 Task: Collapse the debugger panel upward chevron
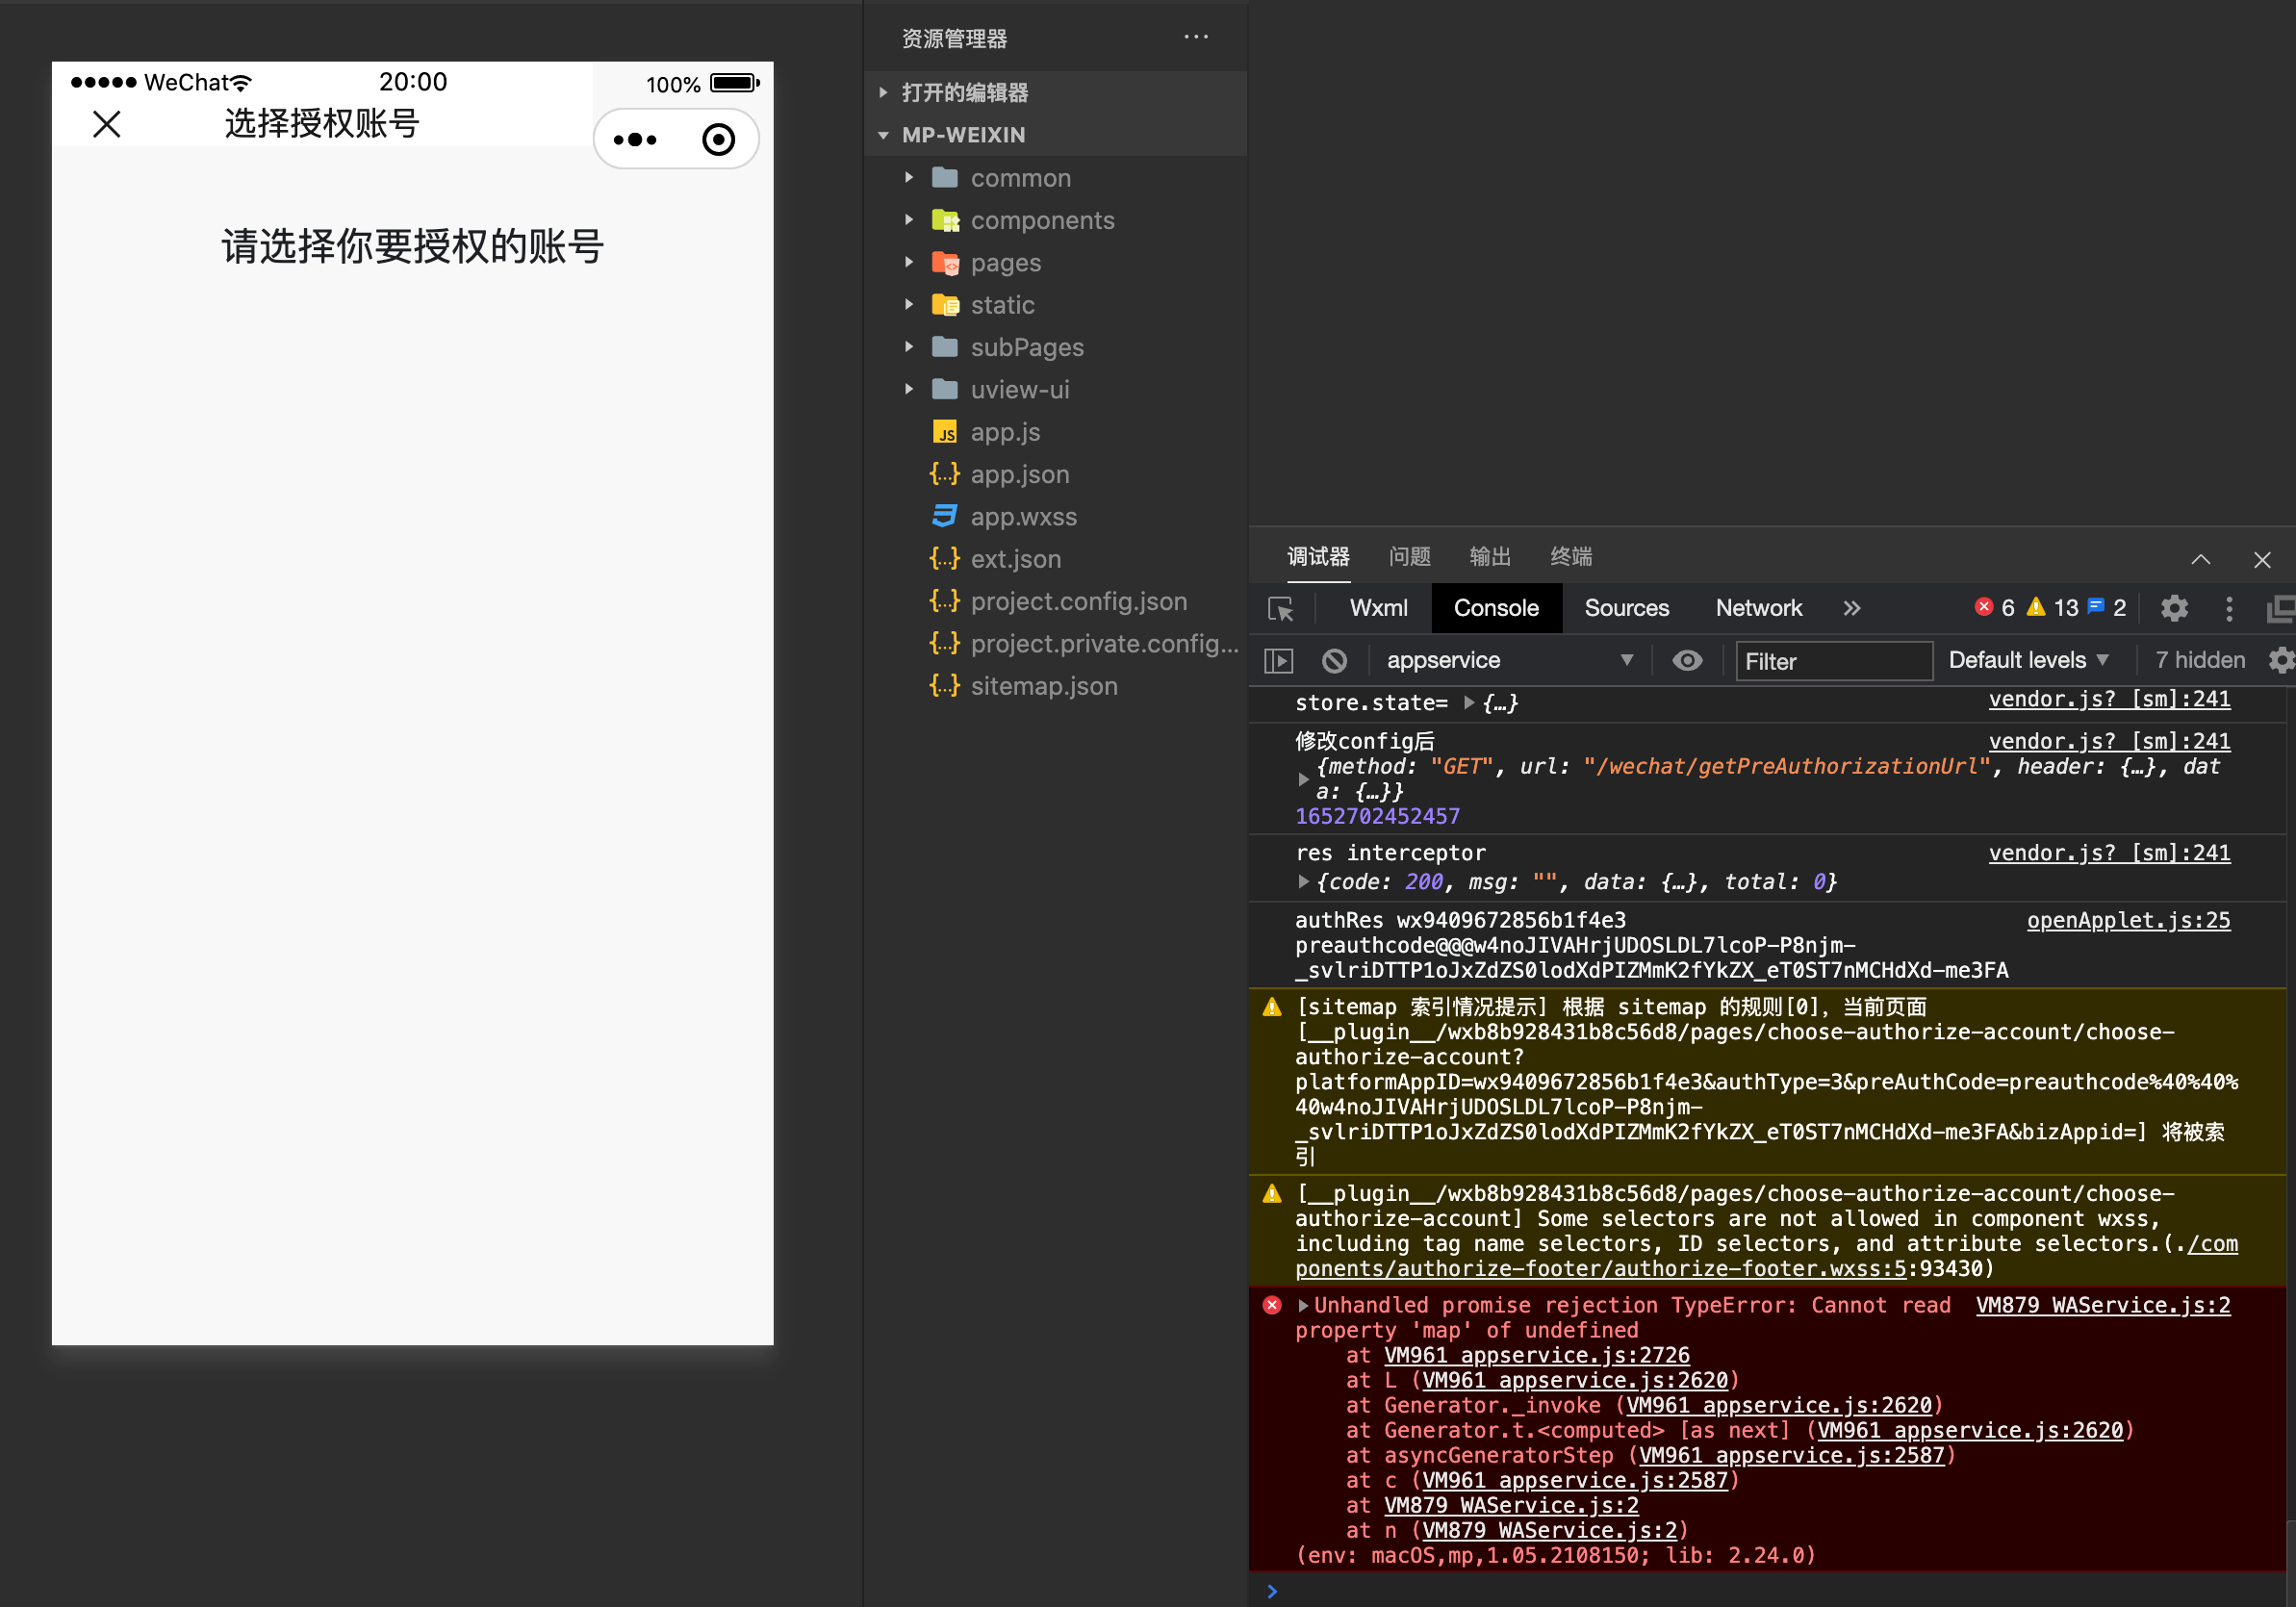(2200, 559)
